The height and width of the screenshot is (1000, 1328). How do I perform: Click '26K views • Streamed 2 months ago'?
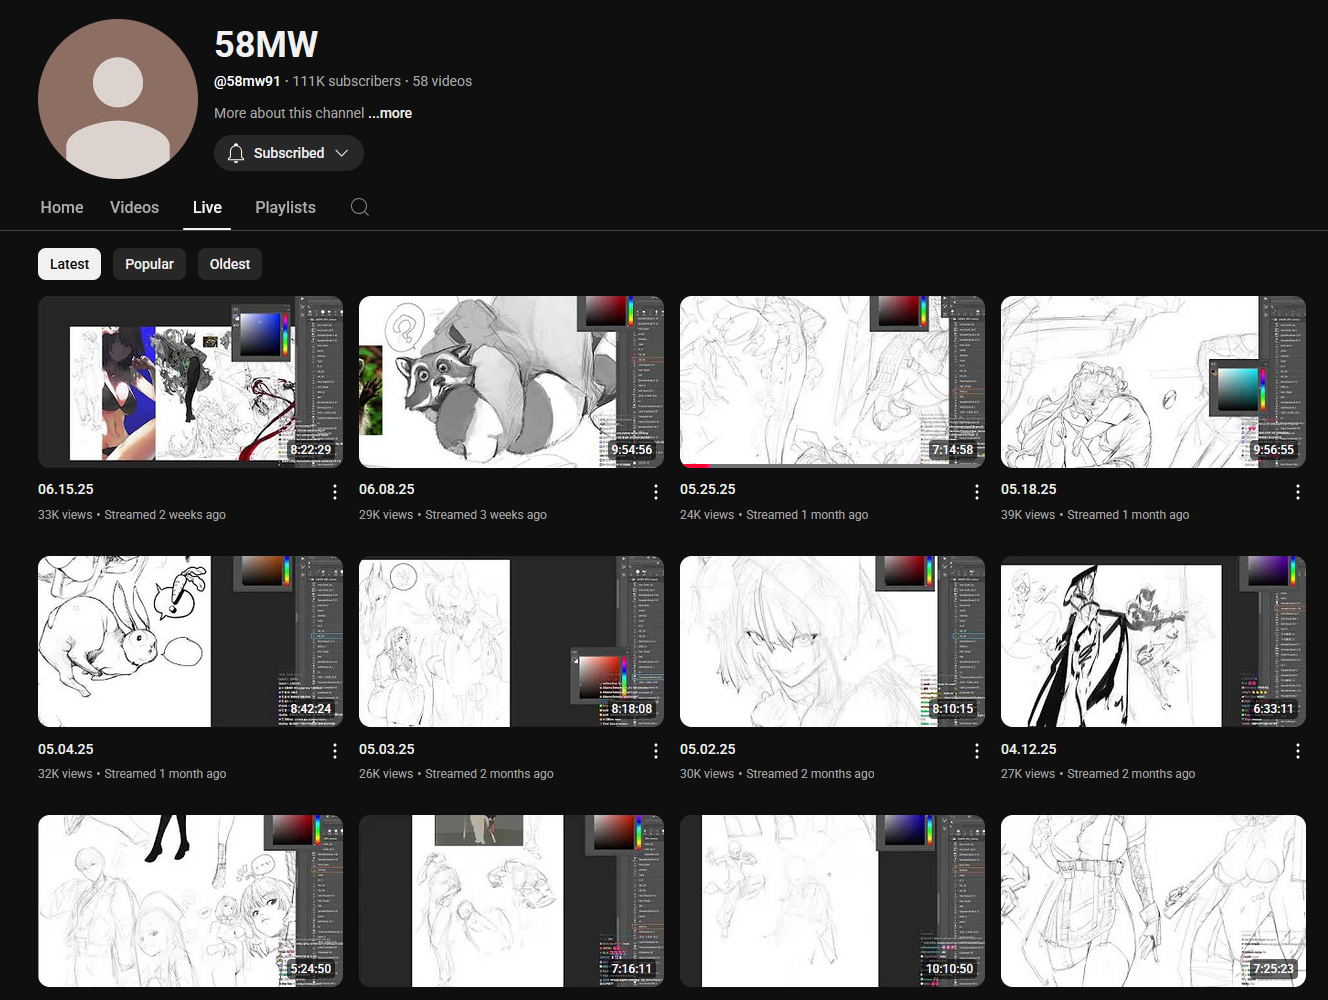click(456, 774)
